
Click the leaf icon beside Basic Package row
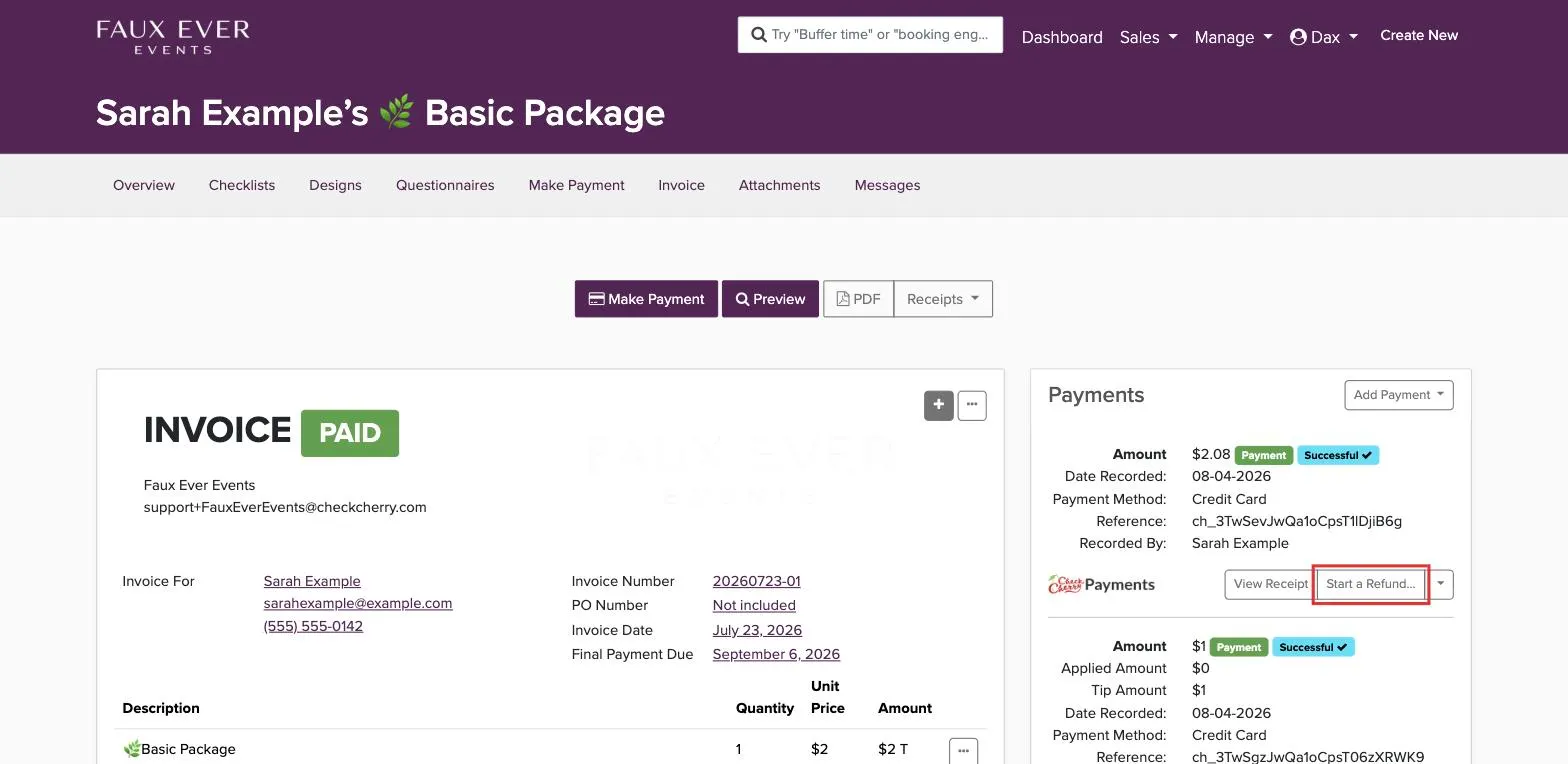click(x=131, y=749)
